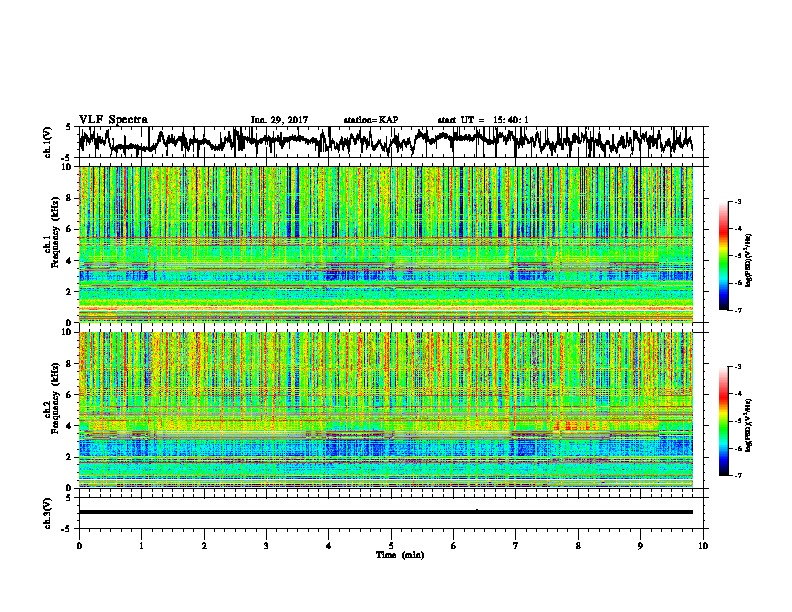Click the "ch.3(V)" axis label
This screenshot has width=792, height=612.
[47, 513]
